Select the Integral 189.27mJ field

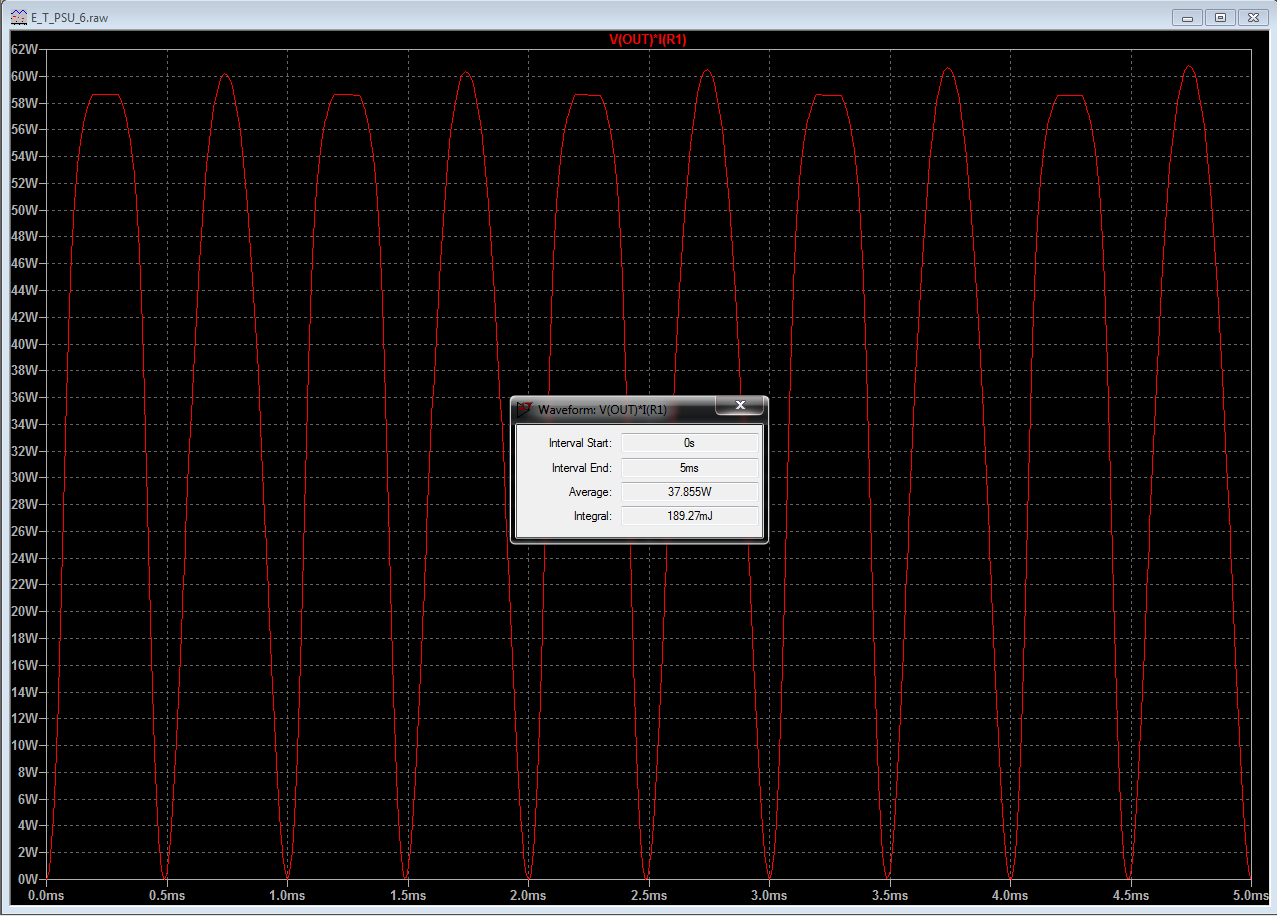point(689,516)
